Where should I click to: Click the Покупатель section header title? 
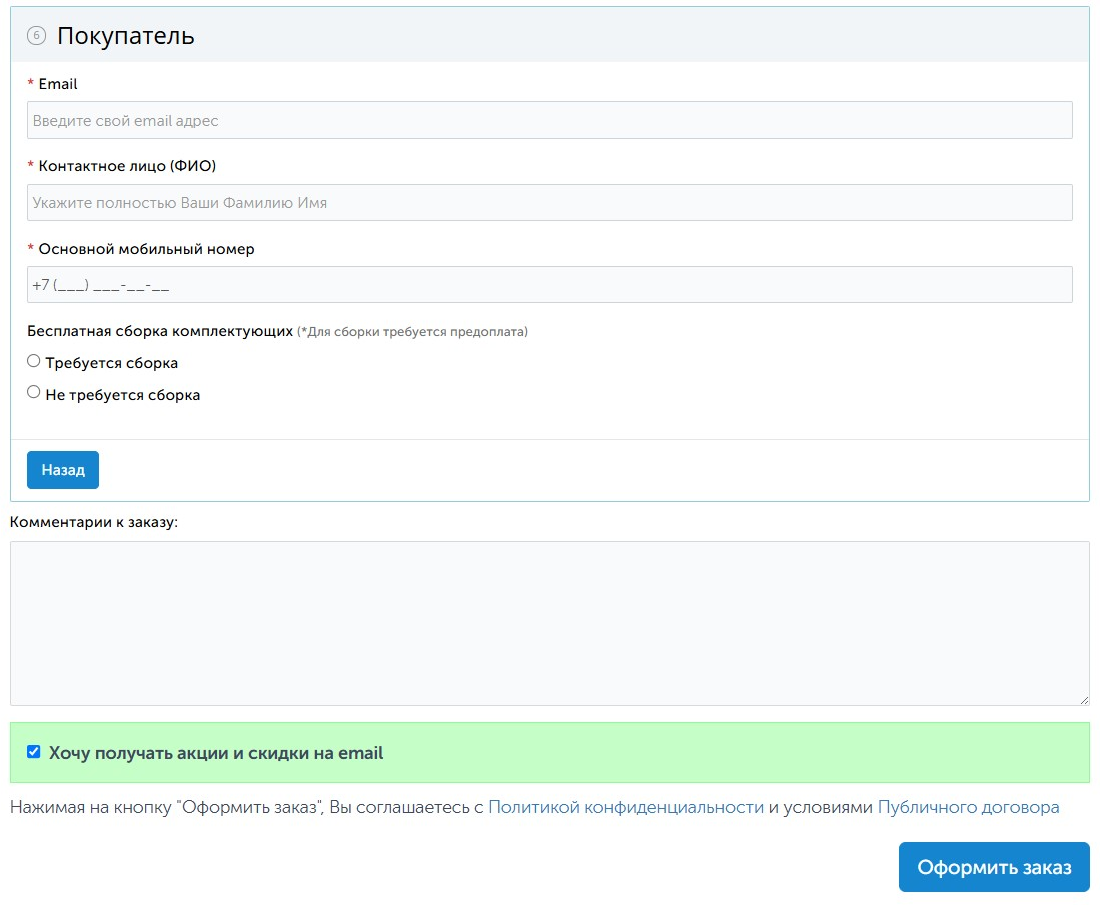point(125,36)
